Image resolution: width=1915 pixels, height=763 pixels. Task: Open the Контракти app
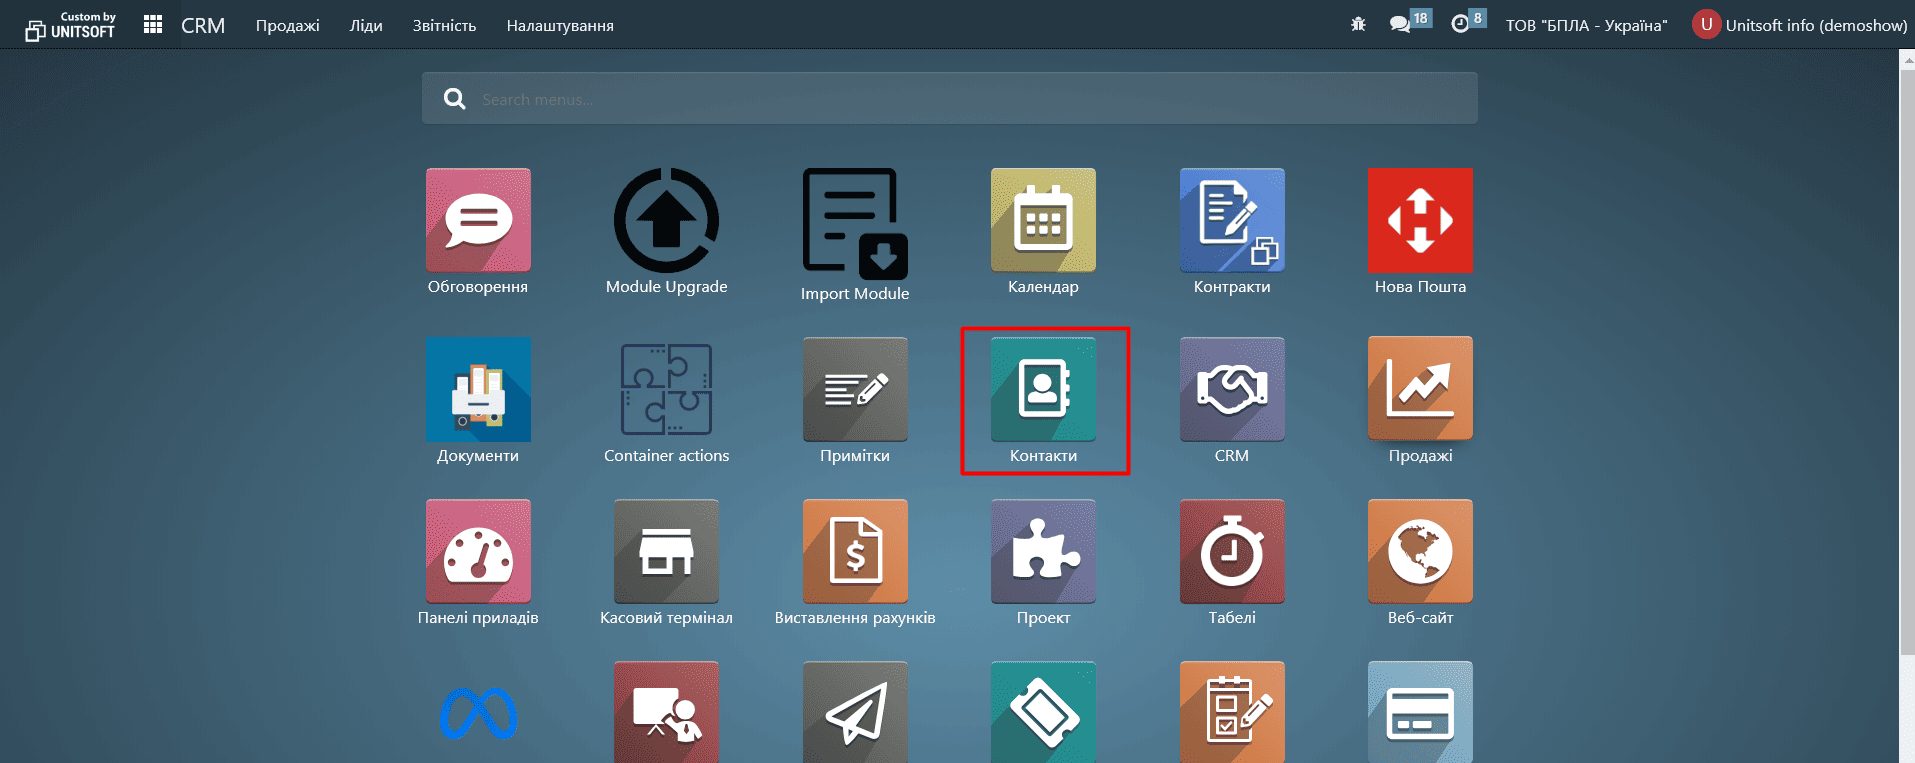point(1231,220)
